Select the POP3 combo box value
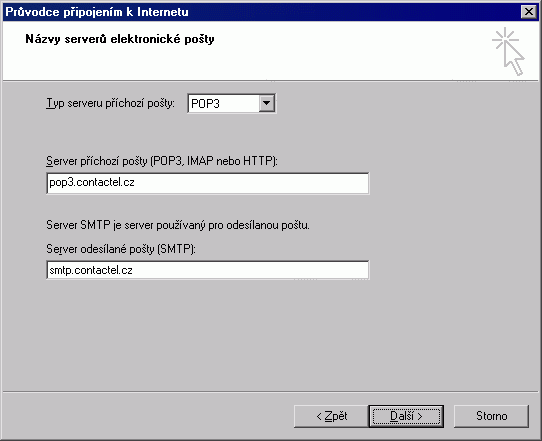Screen dimensions: 542x441 point(224,103)
